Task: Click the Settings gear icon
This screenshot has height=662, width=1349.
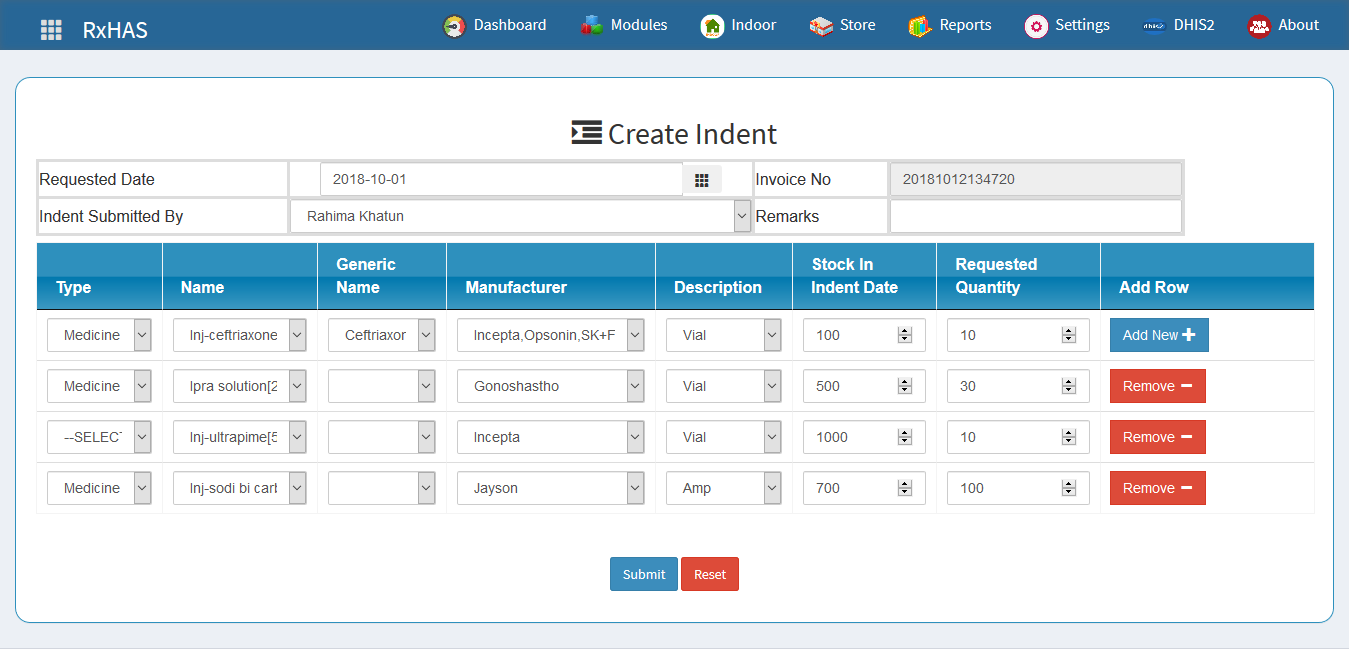Action: 1036,26
